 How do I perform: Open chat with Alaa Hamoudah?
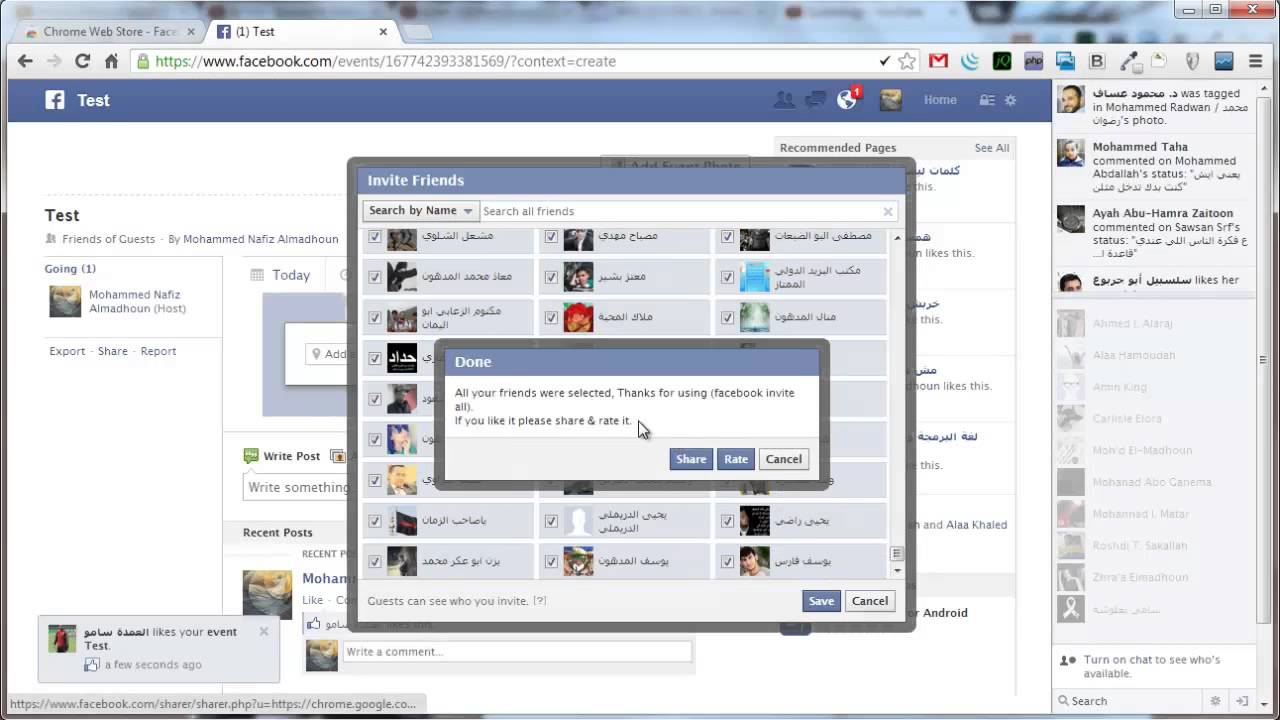click(x=1150, y=355)
